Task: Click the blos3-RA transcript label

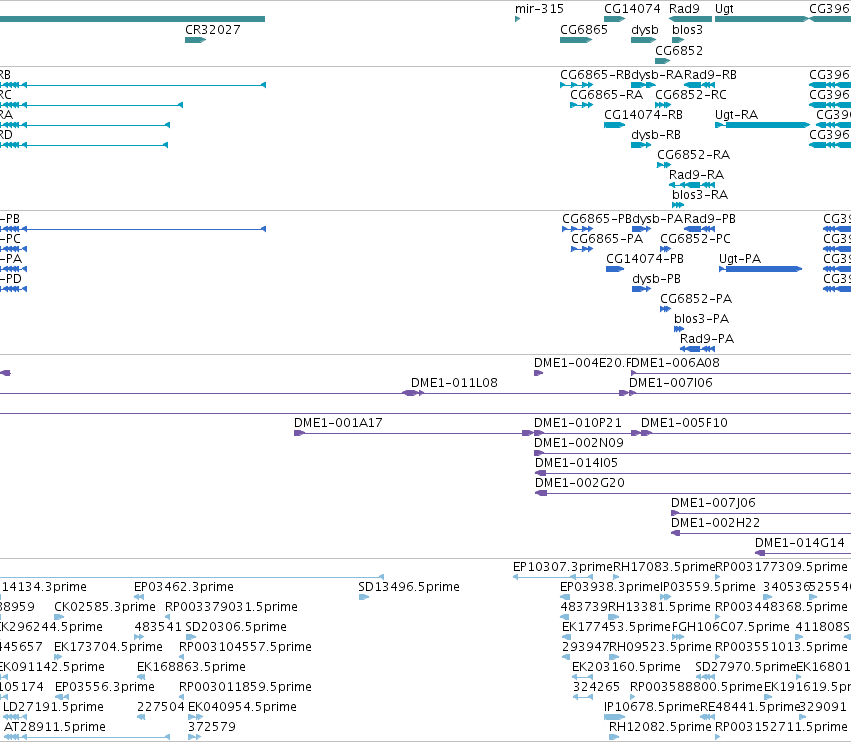Action: (700, 195)
